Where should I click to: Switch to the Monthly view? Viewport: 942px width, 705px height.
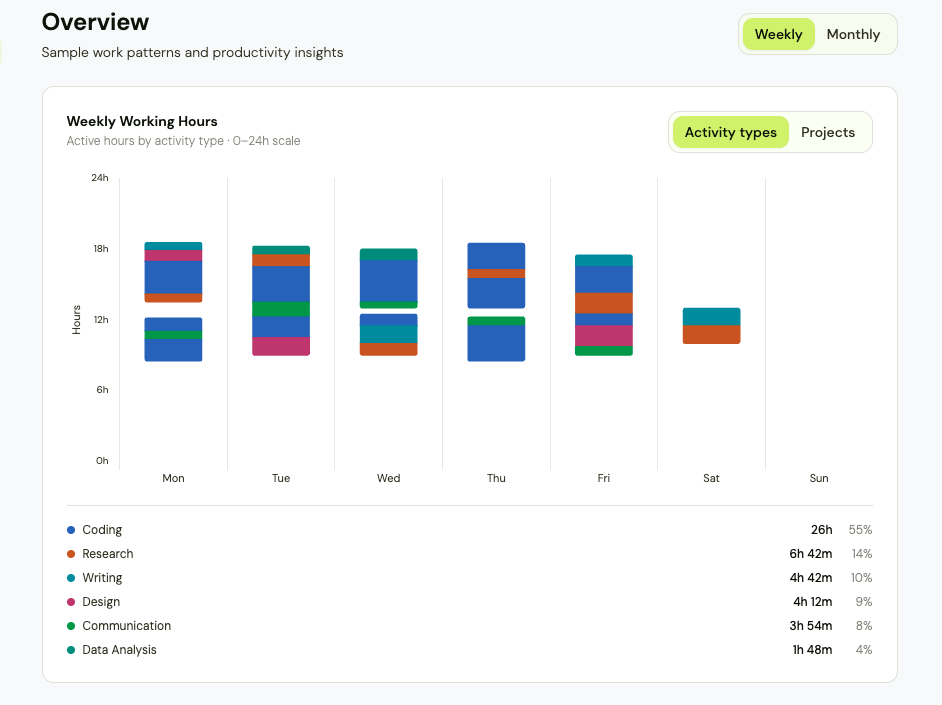pyautogui.click(x=853, y=34)
